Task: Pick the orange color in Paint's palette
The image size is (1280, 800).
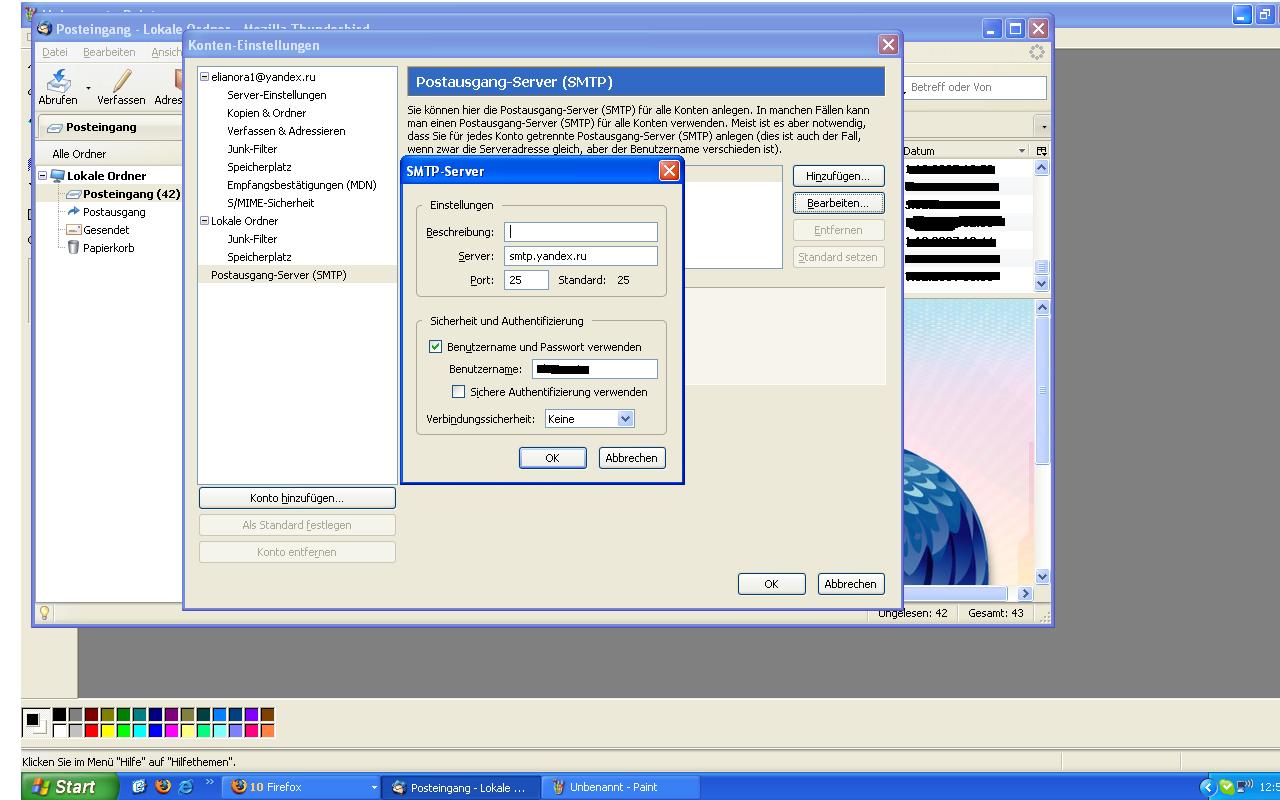Action: coord(268,731)
